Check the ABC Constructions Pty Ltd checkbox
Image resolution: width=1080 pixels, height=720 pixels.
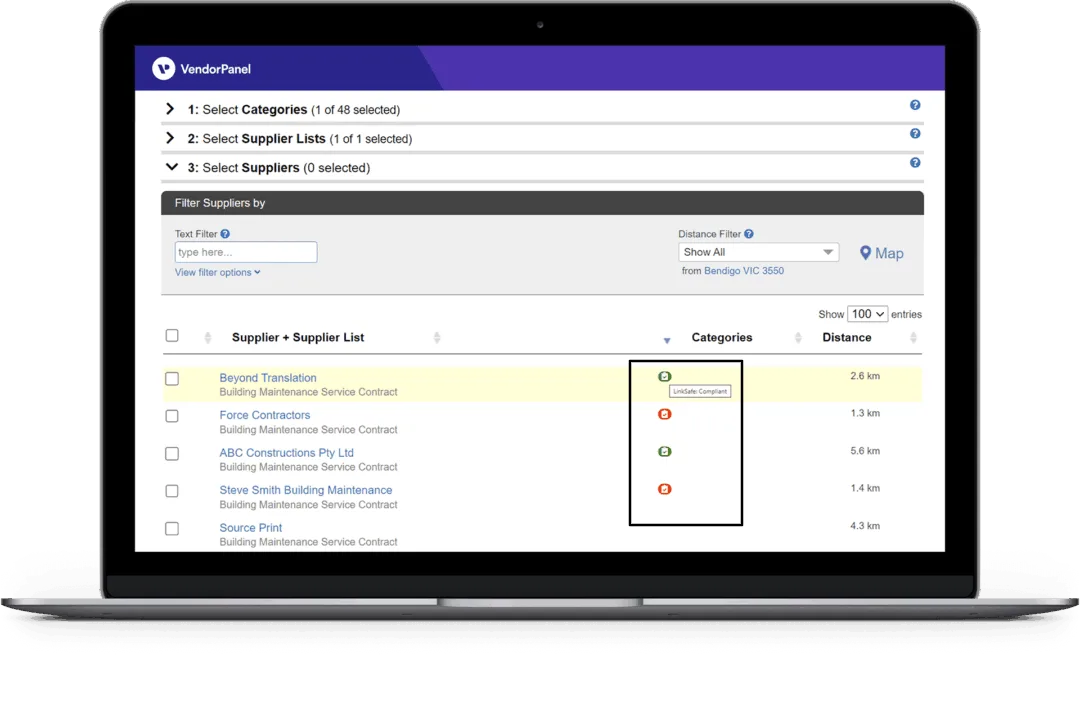(172, 453)
